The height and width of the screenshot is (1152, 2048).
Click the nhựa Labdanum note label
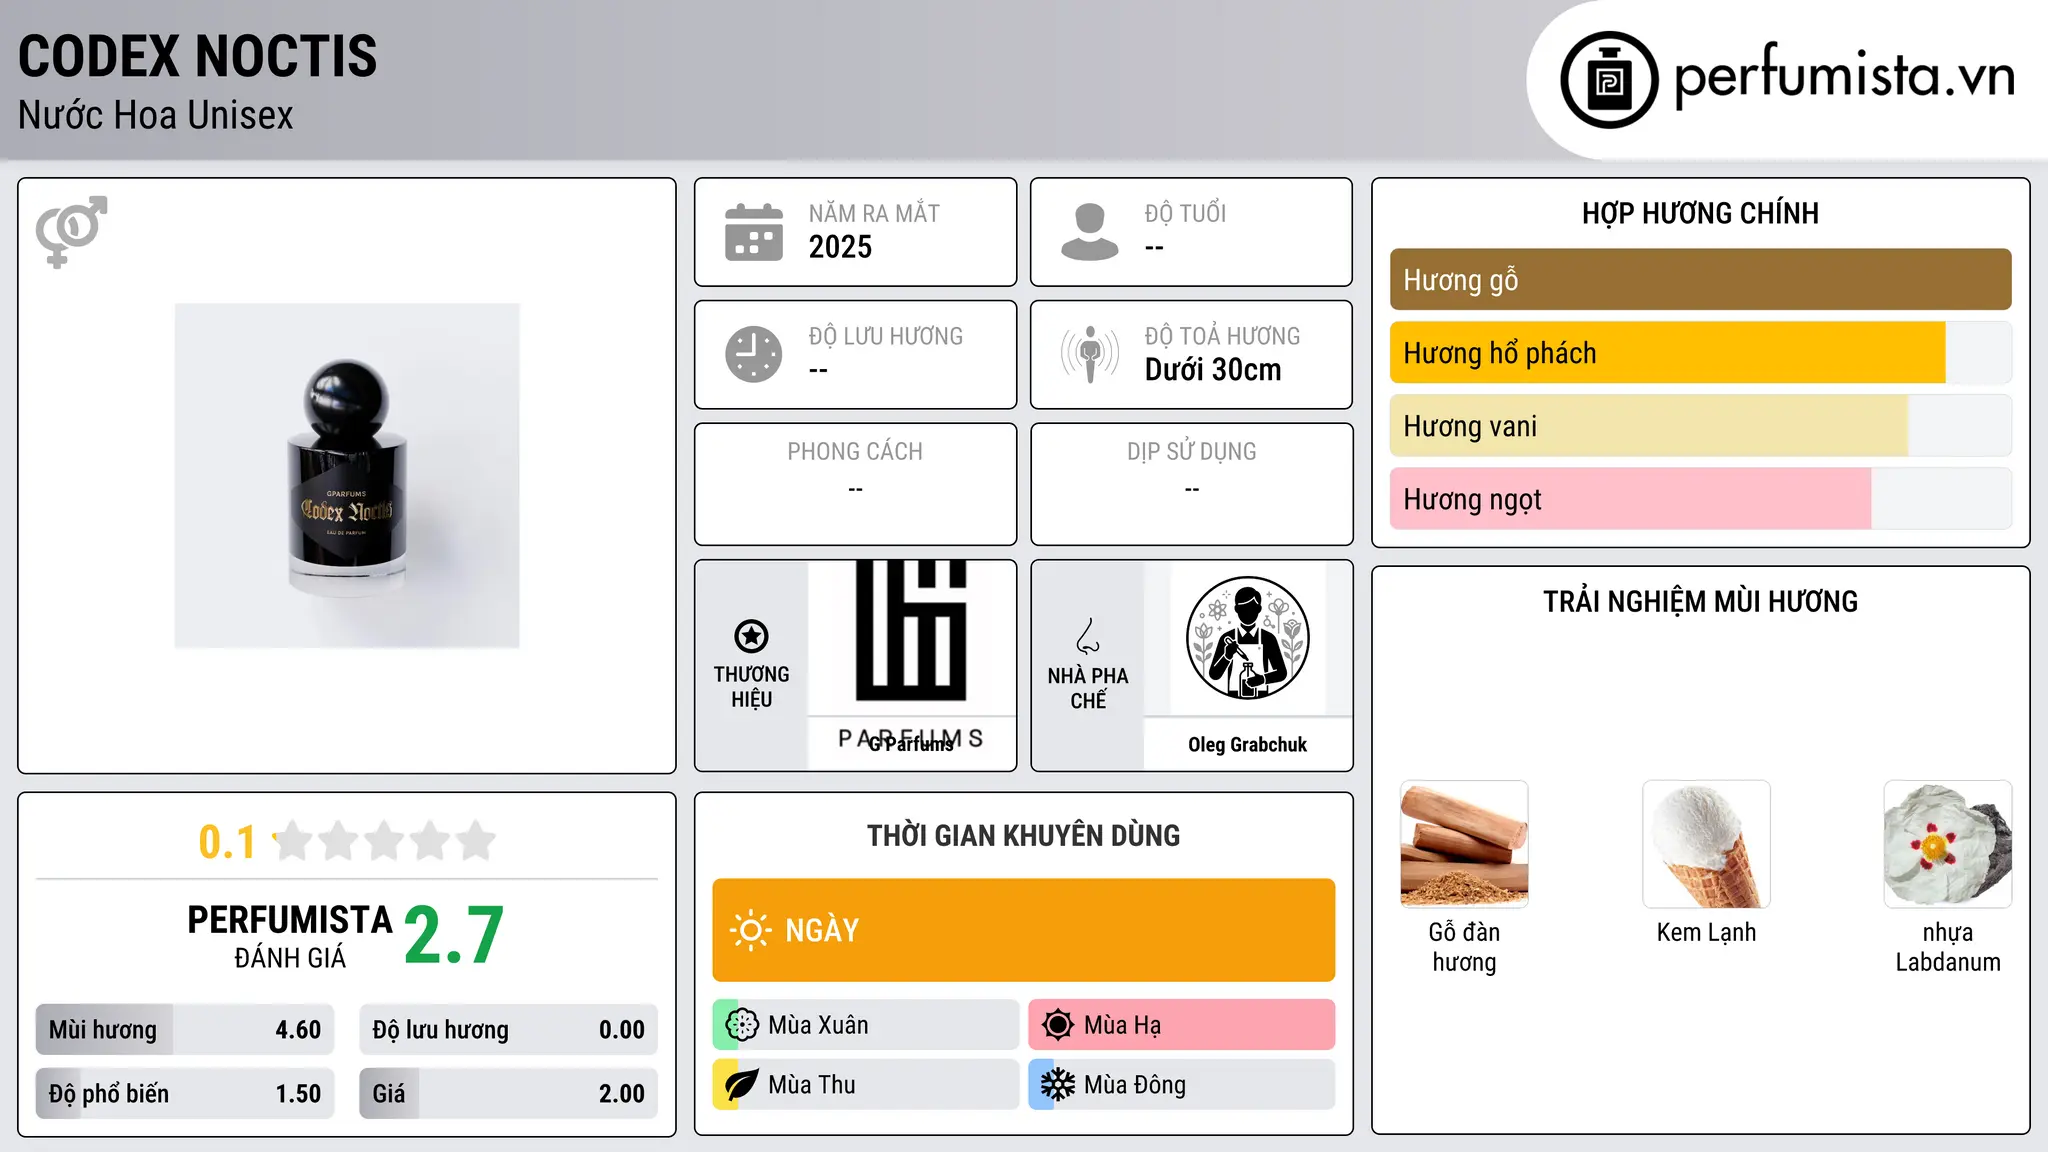[x=1948, y=947]
